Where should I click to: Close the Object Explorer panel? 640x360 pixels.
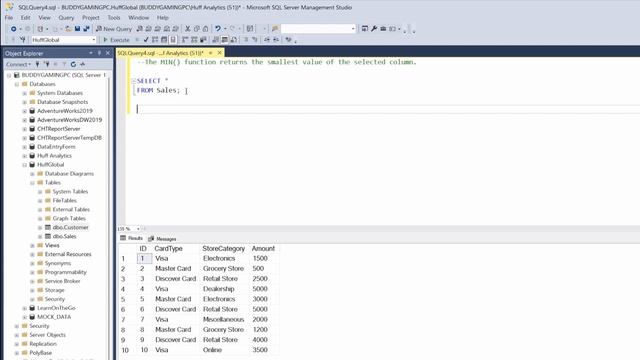click(108, 53)
